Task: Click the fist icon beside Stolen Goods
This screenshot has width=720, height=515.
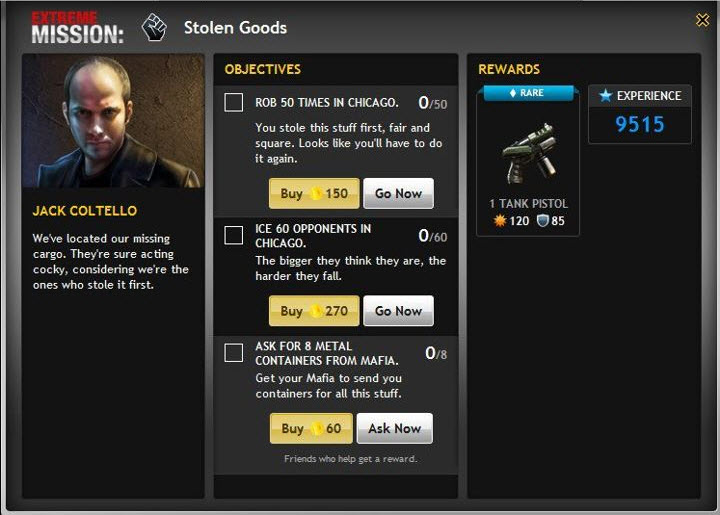Action: click(154, 28)
